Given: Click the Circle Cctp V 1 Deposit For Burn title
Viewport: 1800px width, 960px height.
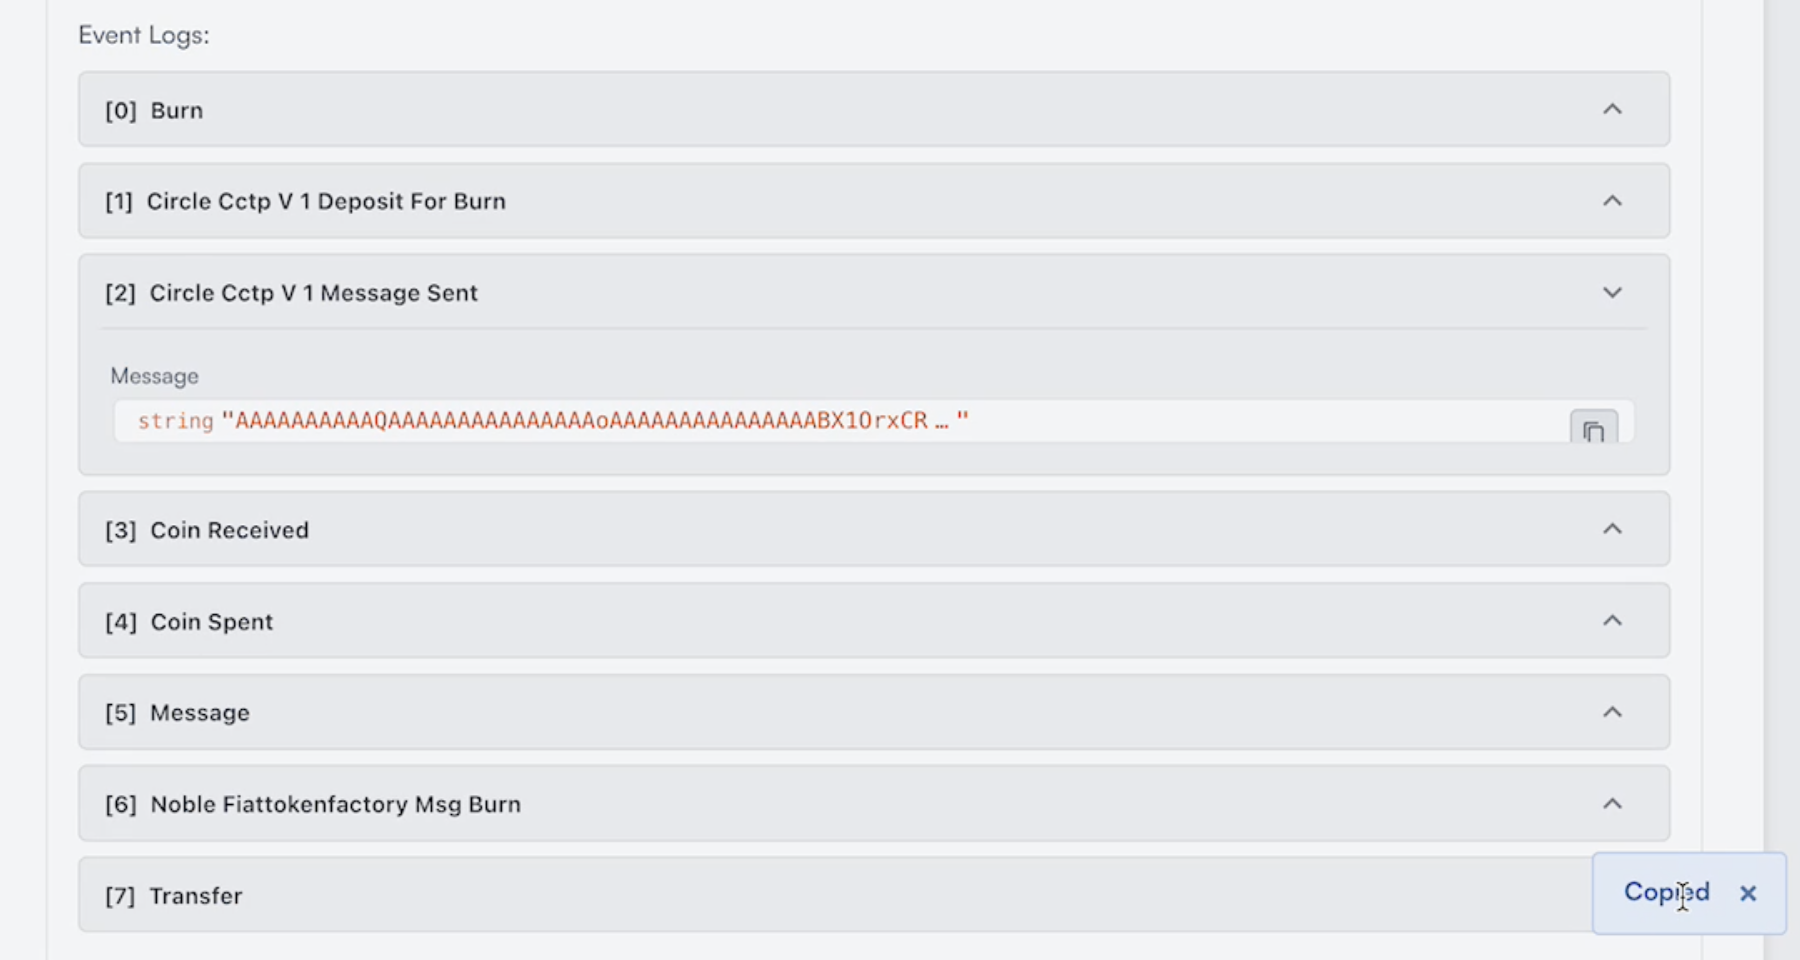Looking at the screenshot, I should (326, 201).
